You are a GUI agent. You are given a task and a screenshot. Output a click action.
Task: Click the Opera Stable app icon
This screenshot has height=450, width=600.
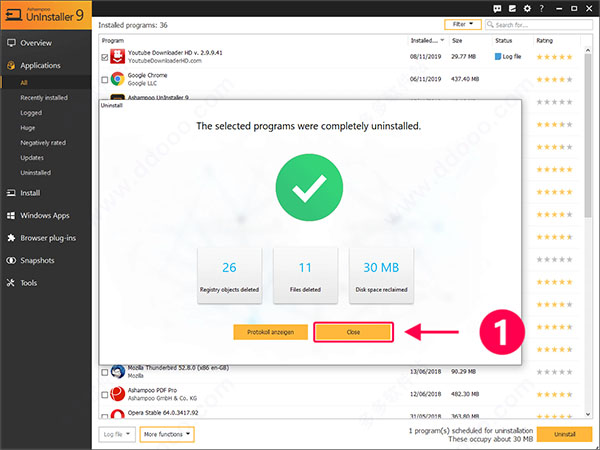click(x=117, y=414)
